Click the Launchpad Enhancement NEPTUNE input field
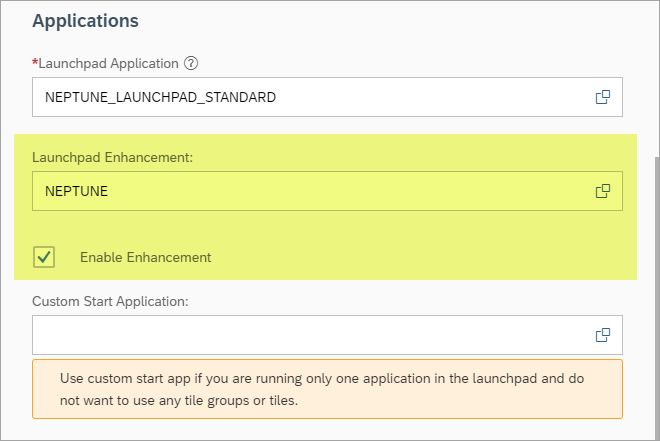Image resolution: width=660 pixels, height=441 pixels. pos(327,191)
